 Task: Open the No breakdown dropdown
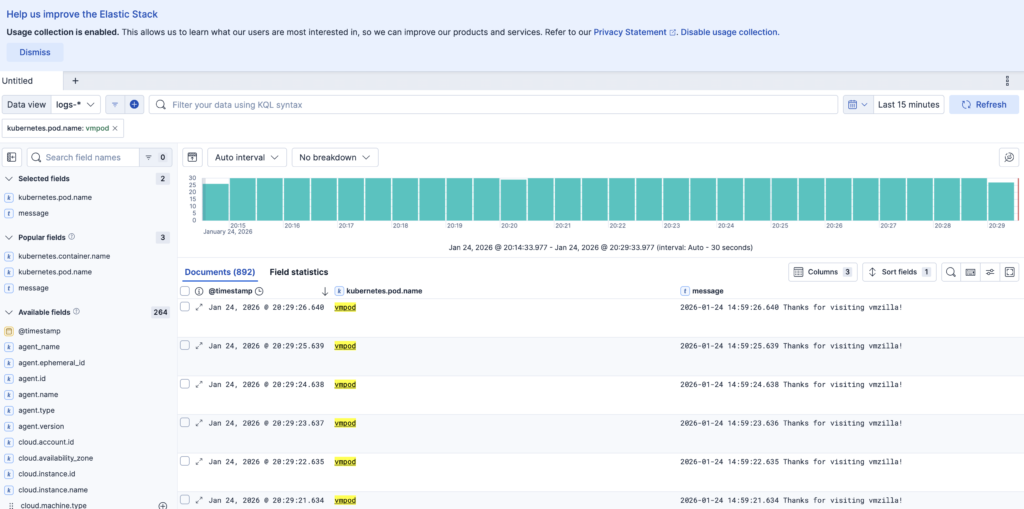[x=335, y=157]
